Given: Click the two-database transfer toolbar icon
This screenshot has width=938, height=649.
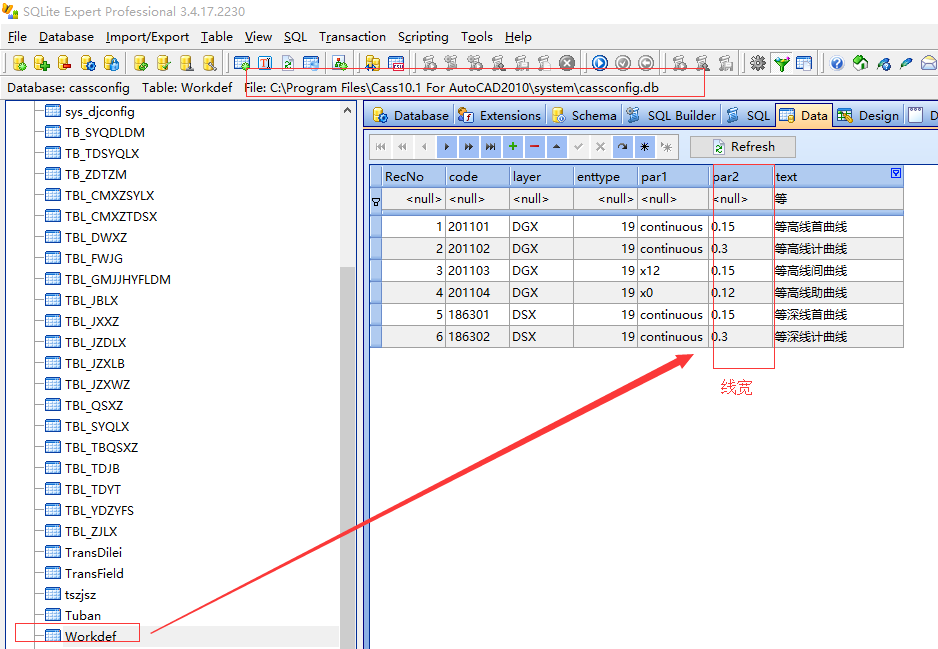Looking at the screenshot, I should [373, 63].
